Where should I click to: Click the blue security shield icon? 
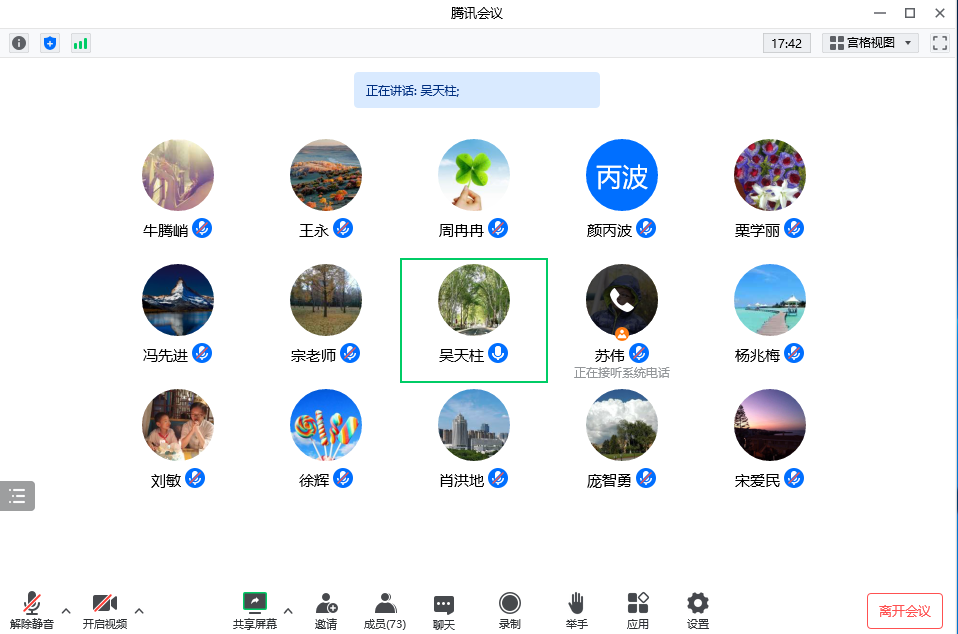[x=50, y=43]
